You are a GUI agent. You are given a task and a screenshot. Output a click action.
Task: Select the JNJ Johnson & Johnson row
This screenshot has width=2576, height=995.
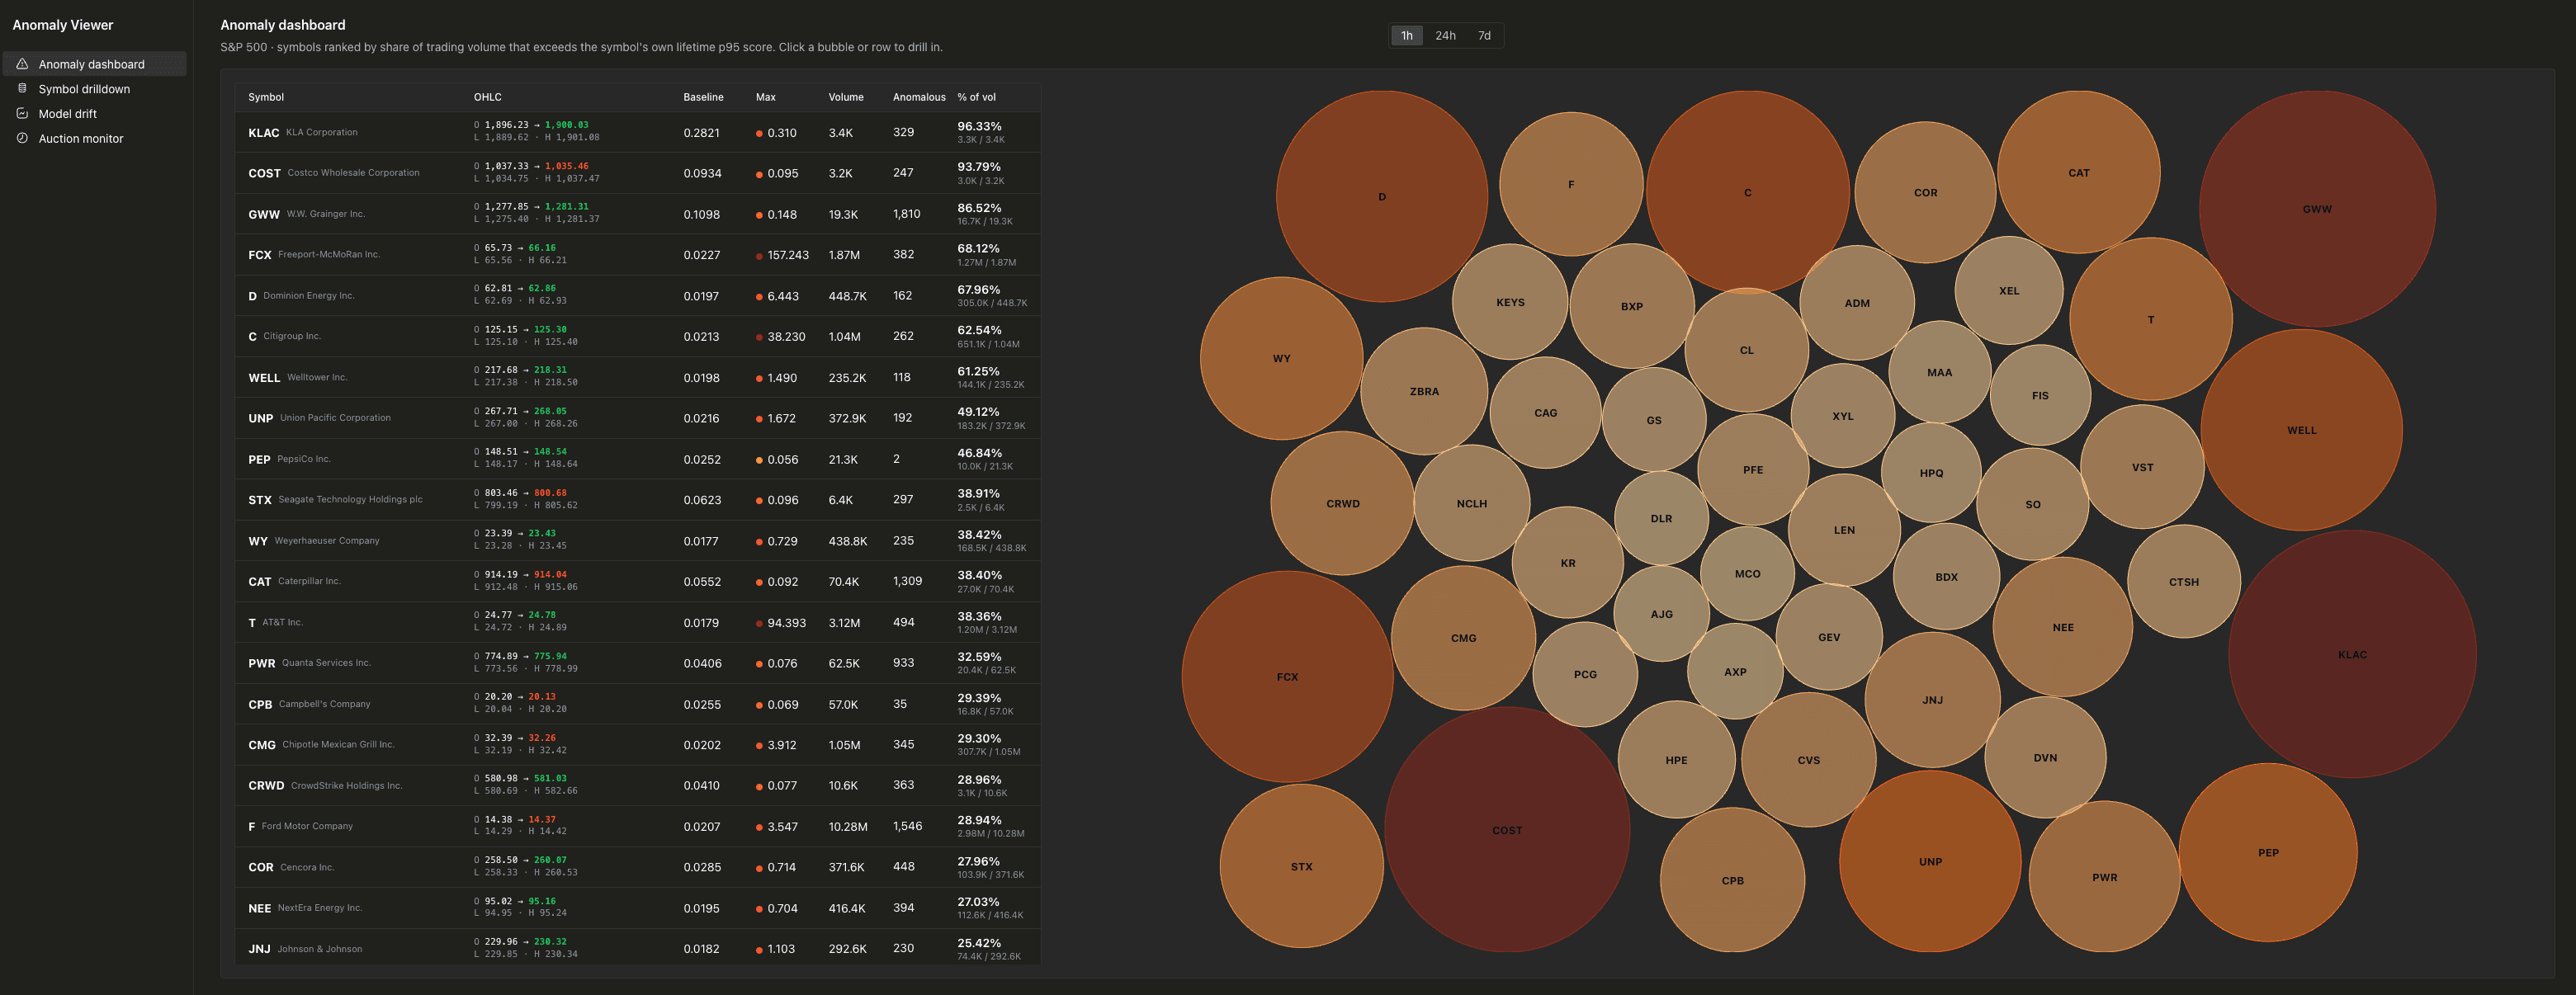[638, 948]
